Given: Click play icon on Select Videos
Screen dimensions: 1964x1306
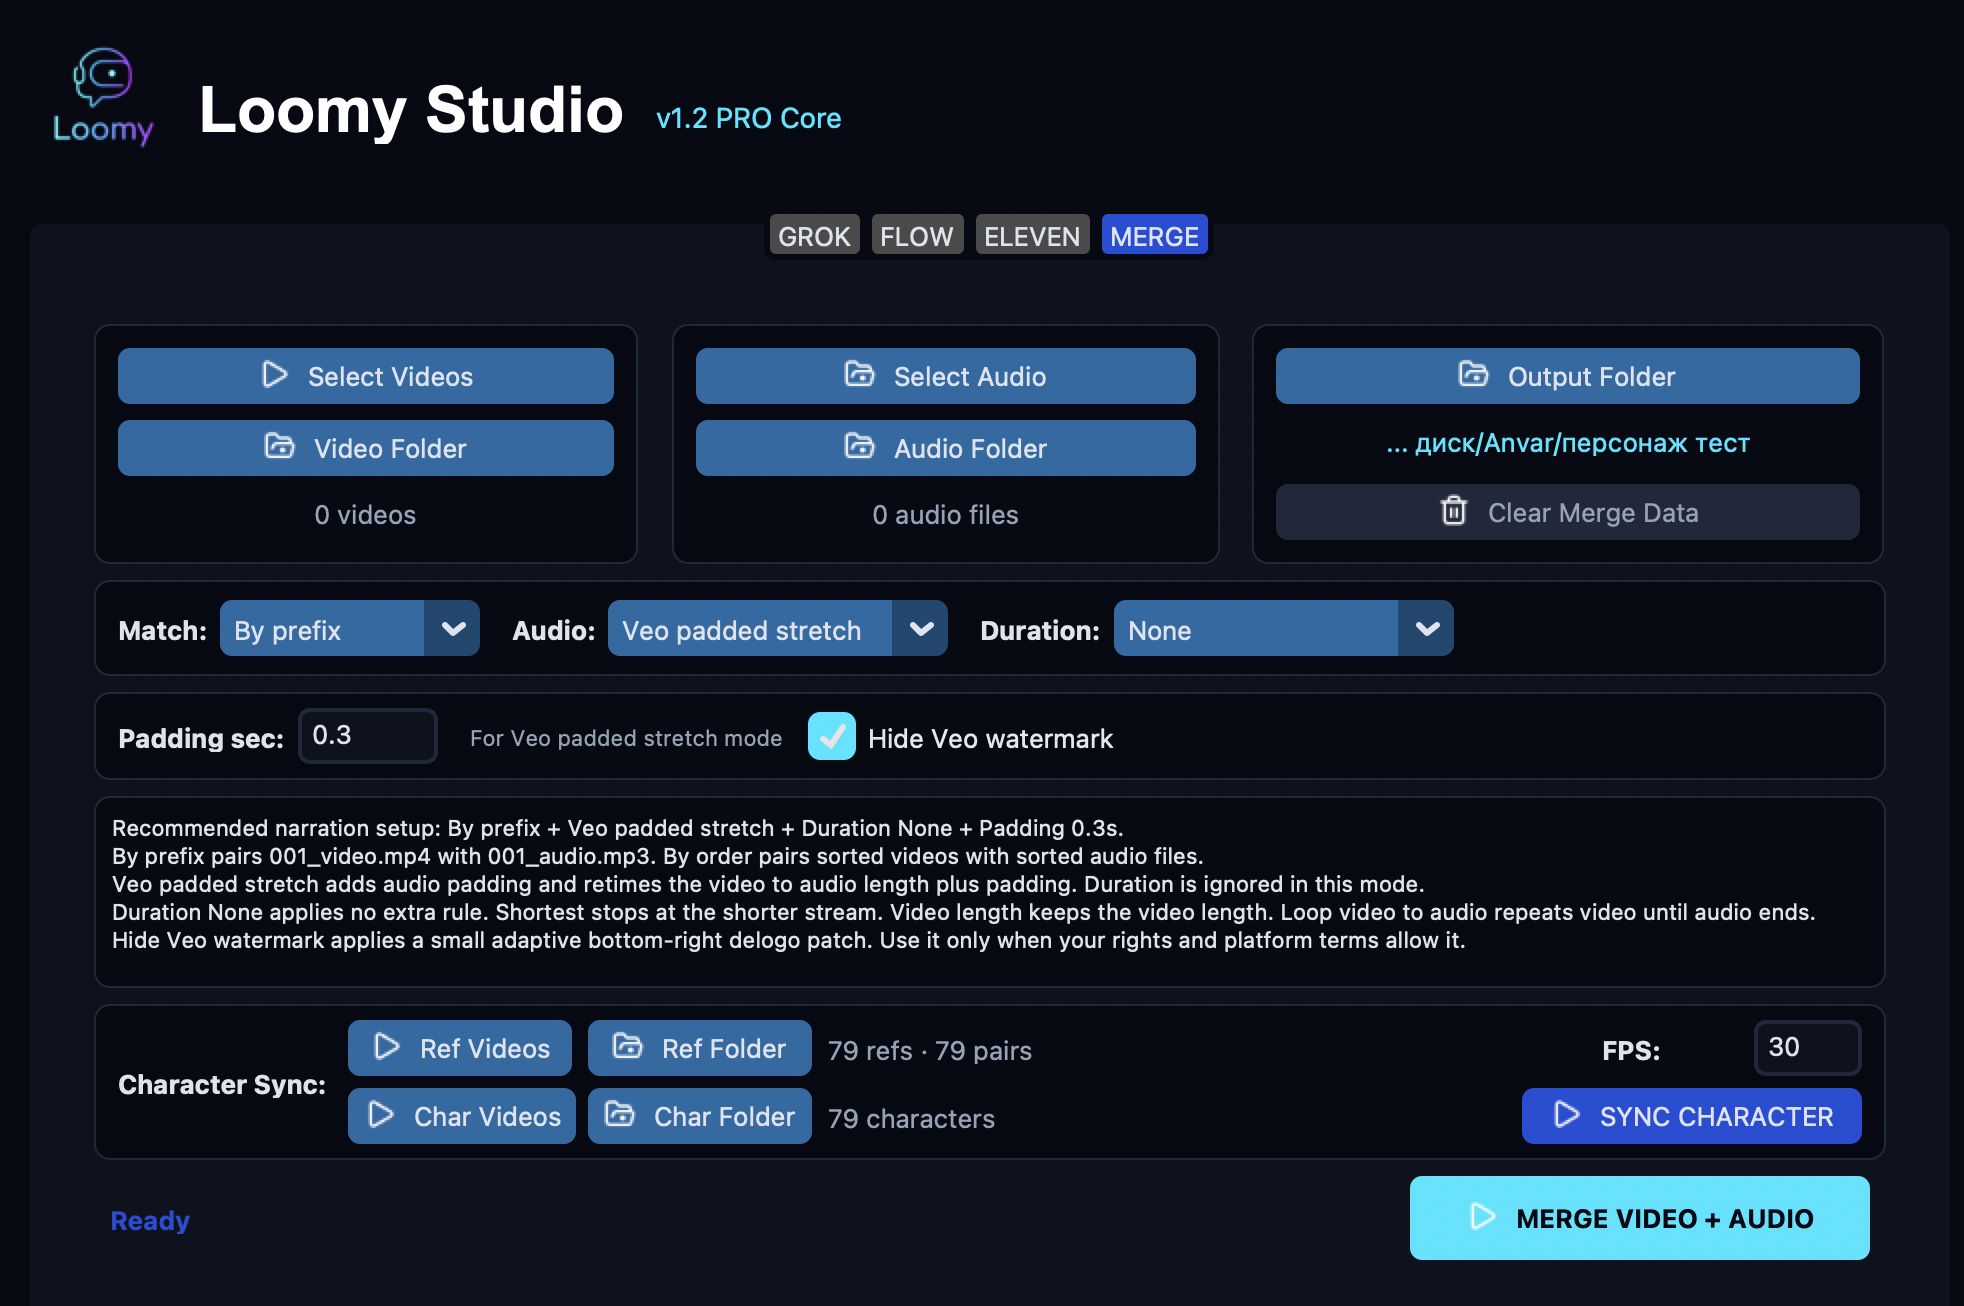Looking at the screenshot, I should coord(275,375).
